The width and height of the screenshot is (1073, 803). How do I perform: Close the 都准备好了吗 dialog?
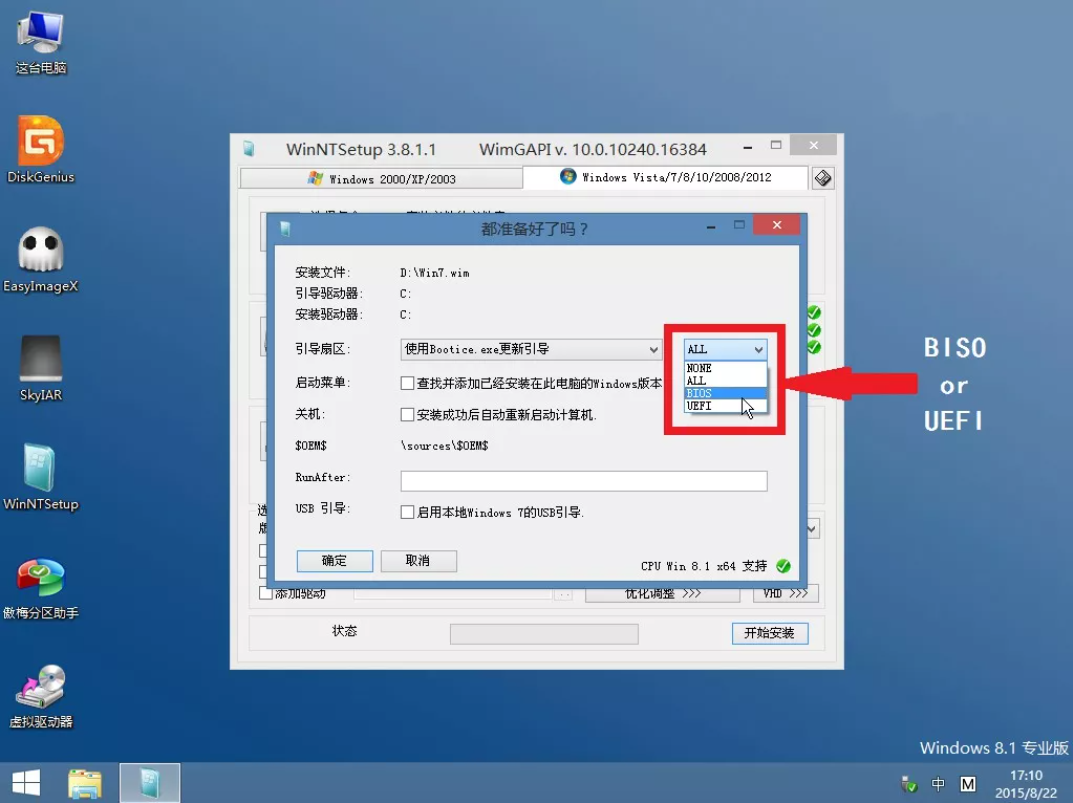click(777, 225)
